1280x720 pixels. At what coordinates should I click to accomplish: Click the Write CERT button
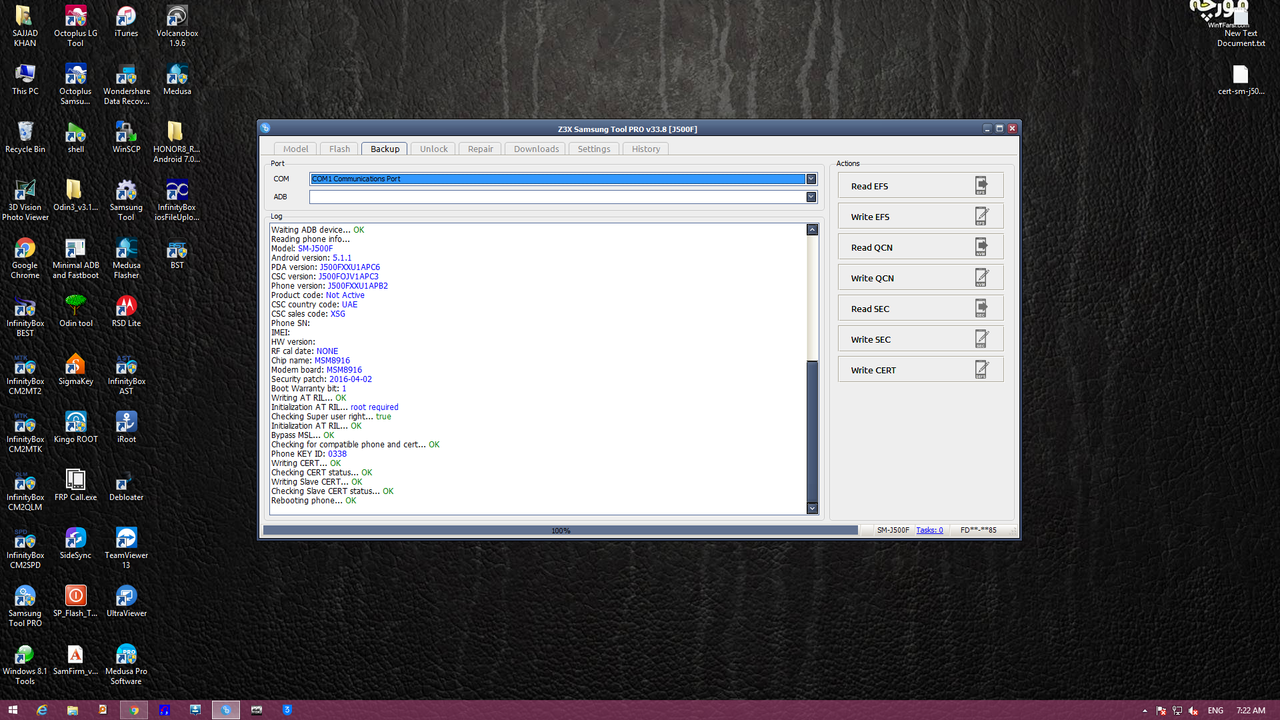pyautogui.click(x=920, y=370)
